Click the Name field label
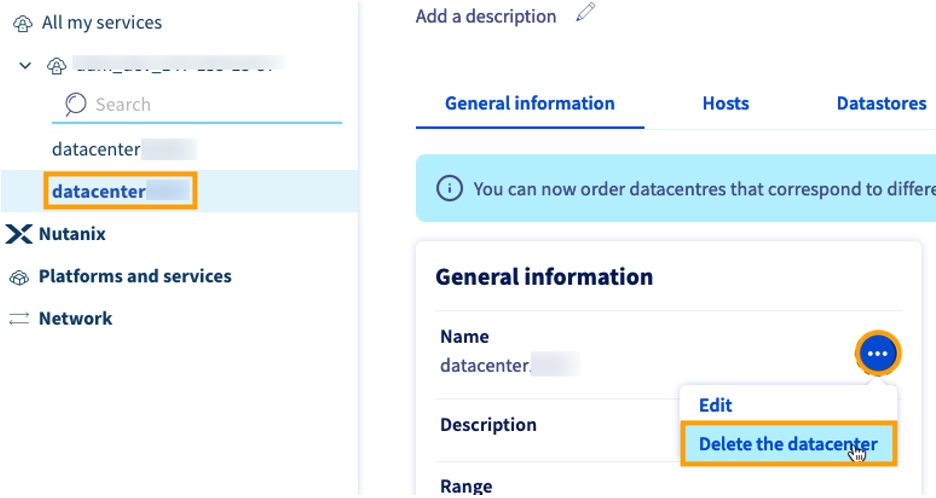This screenshot has height=498, width=936. coord(464,337)
